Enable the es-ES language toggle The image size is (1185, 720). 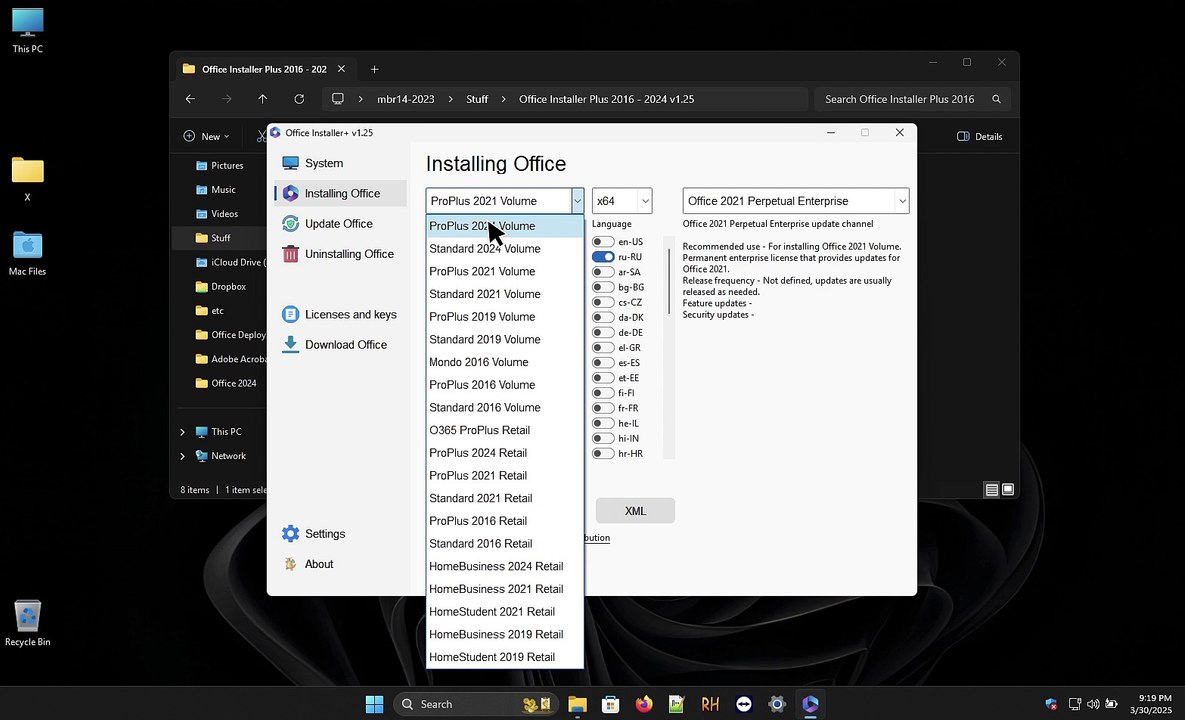(602, 363)
